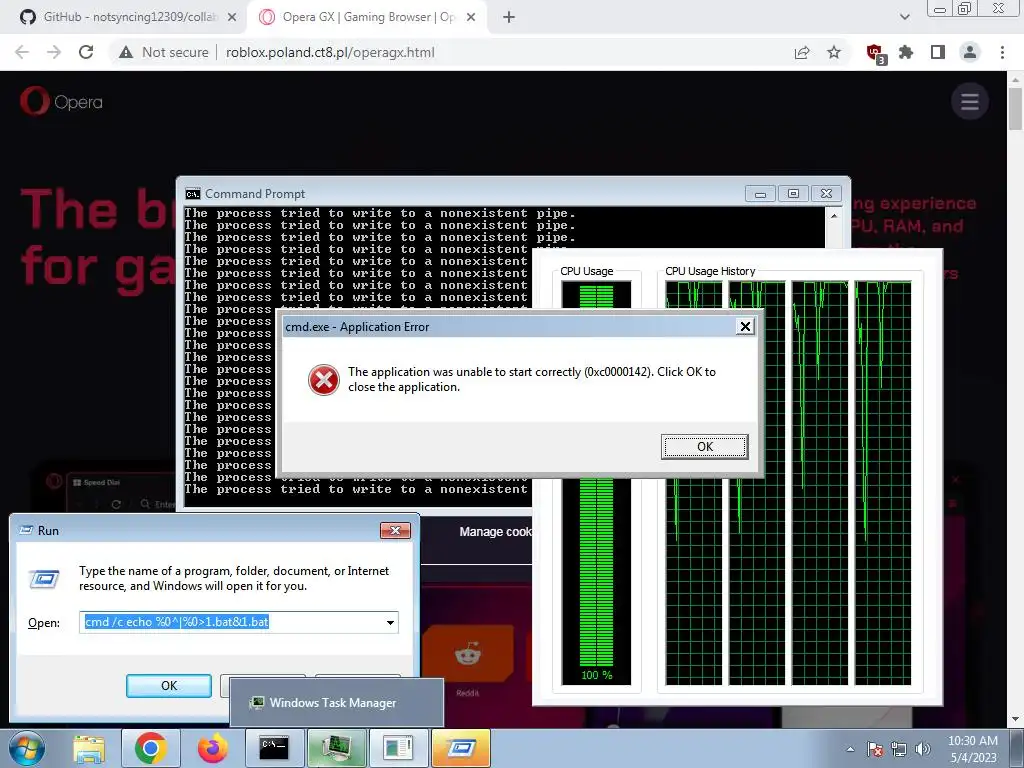Reload the Opera GX page
The image size is (1024, 768).
click(x=86, y=52)
